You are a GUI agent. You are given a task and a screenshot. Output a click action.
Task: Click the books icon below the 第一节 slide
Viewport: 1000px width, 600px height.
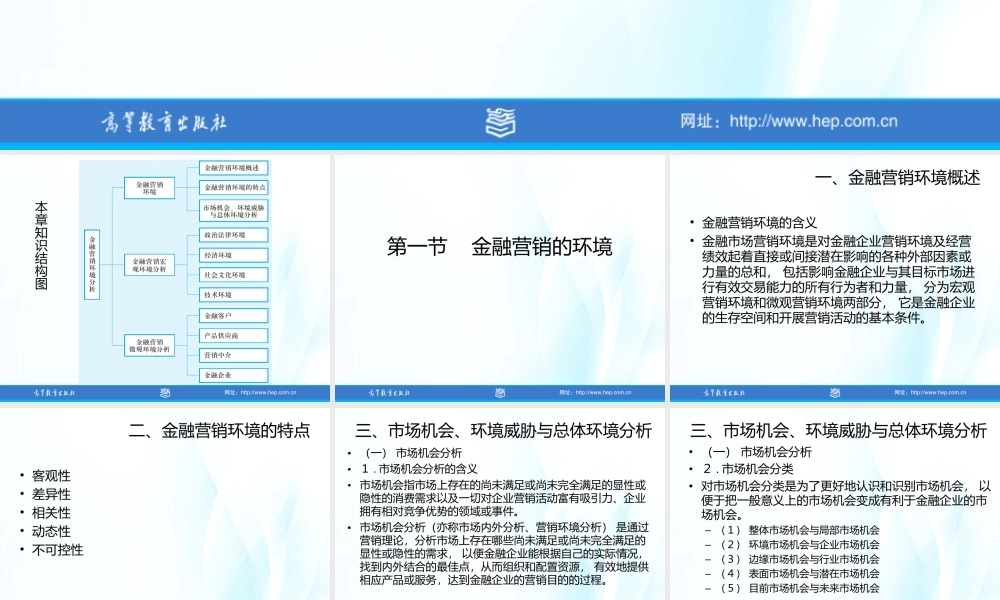(x=497, y=392)
